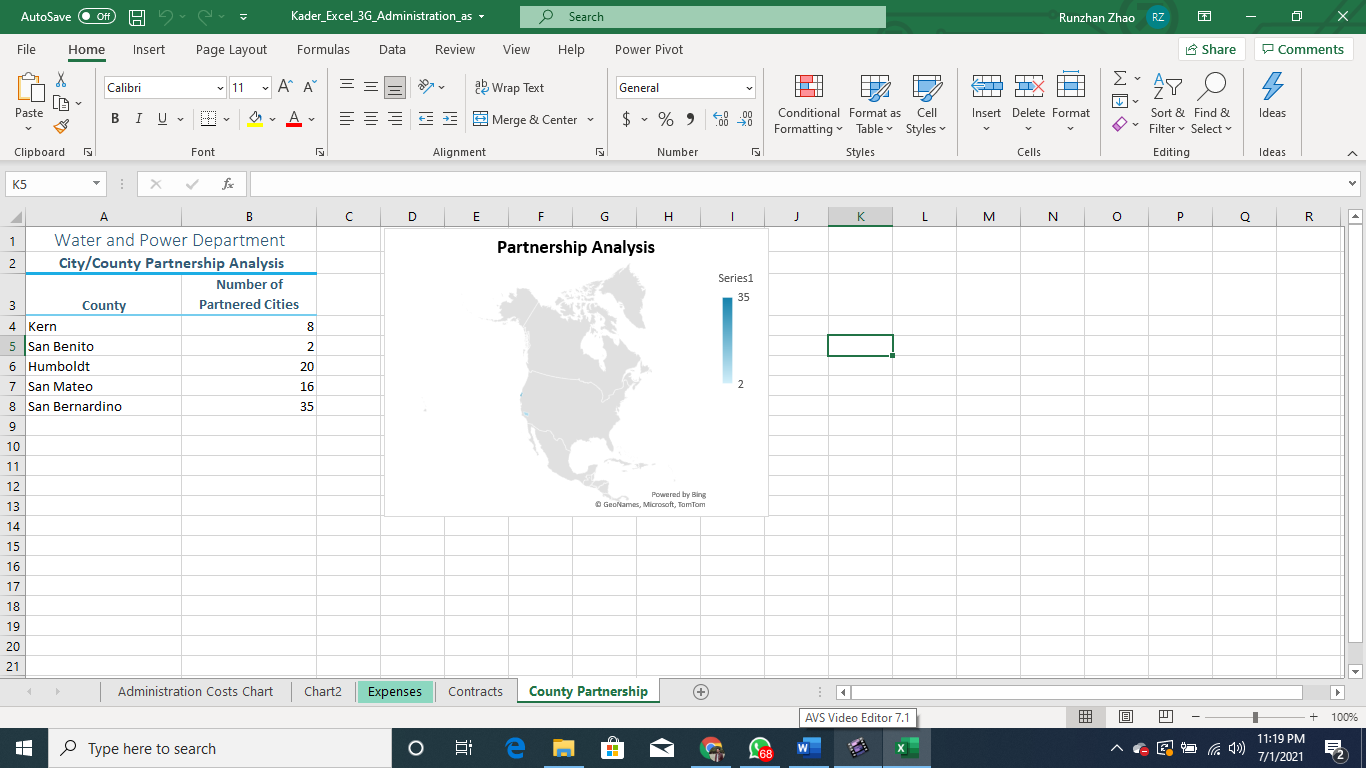Click the Share button
Viewport: 1366px width, 768px height.
pyautogui.click(x=1213, y=49)
